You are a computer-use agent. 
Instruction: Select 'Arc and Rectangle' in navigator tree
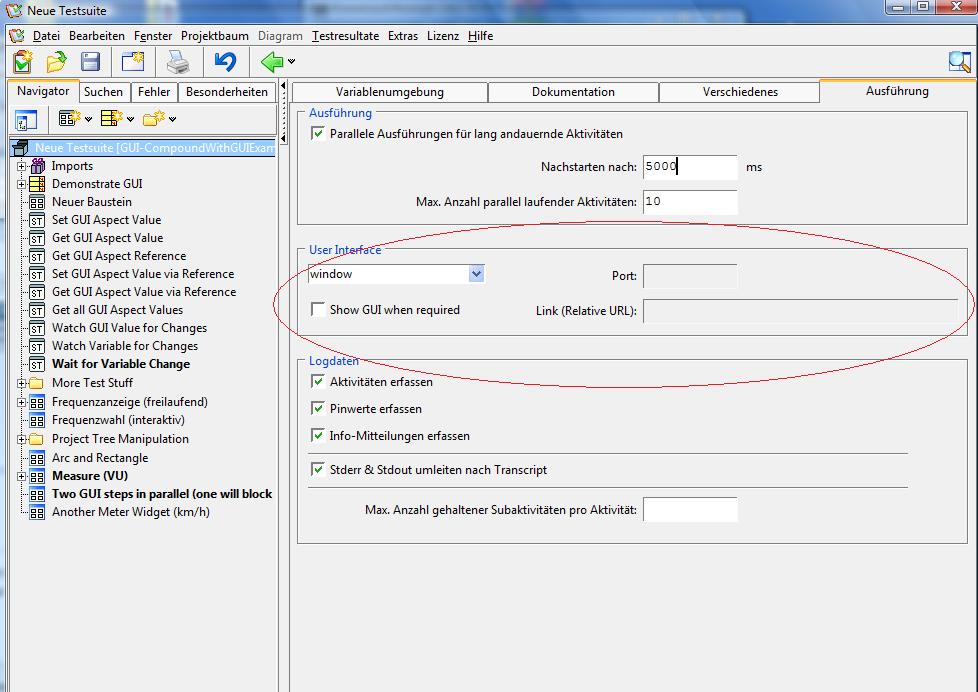coord(99,458)
